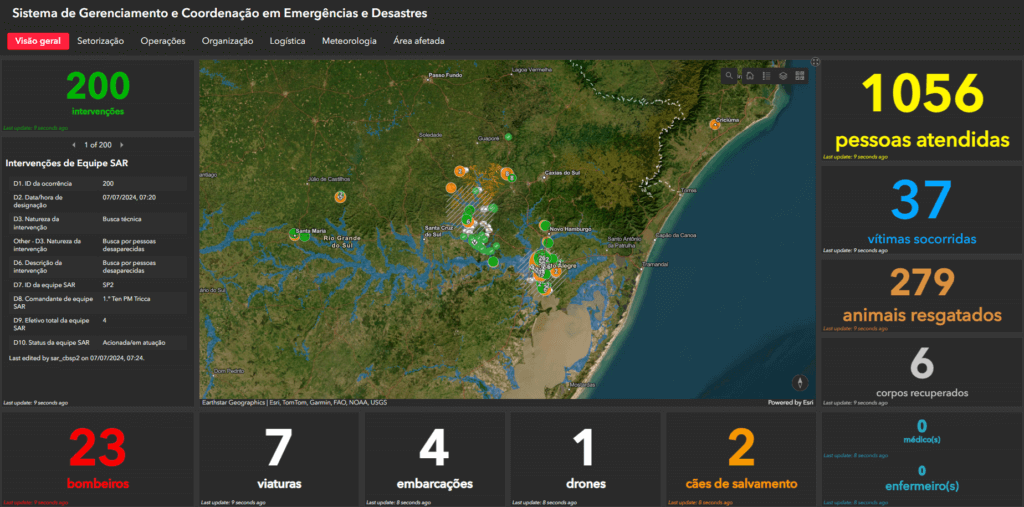Screen dimensions: 1024x507
Task: Click the 0 enfermeiro(s) indicator
Action: pos(922,480)
